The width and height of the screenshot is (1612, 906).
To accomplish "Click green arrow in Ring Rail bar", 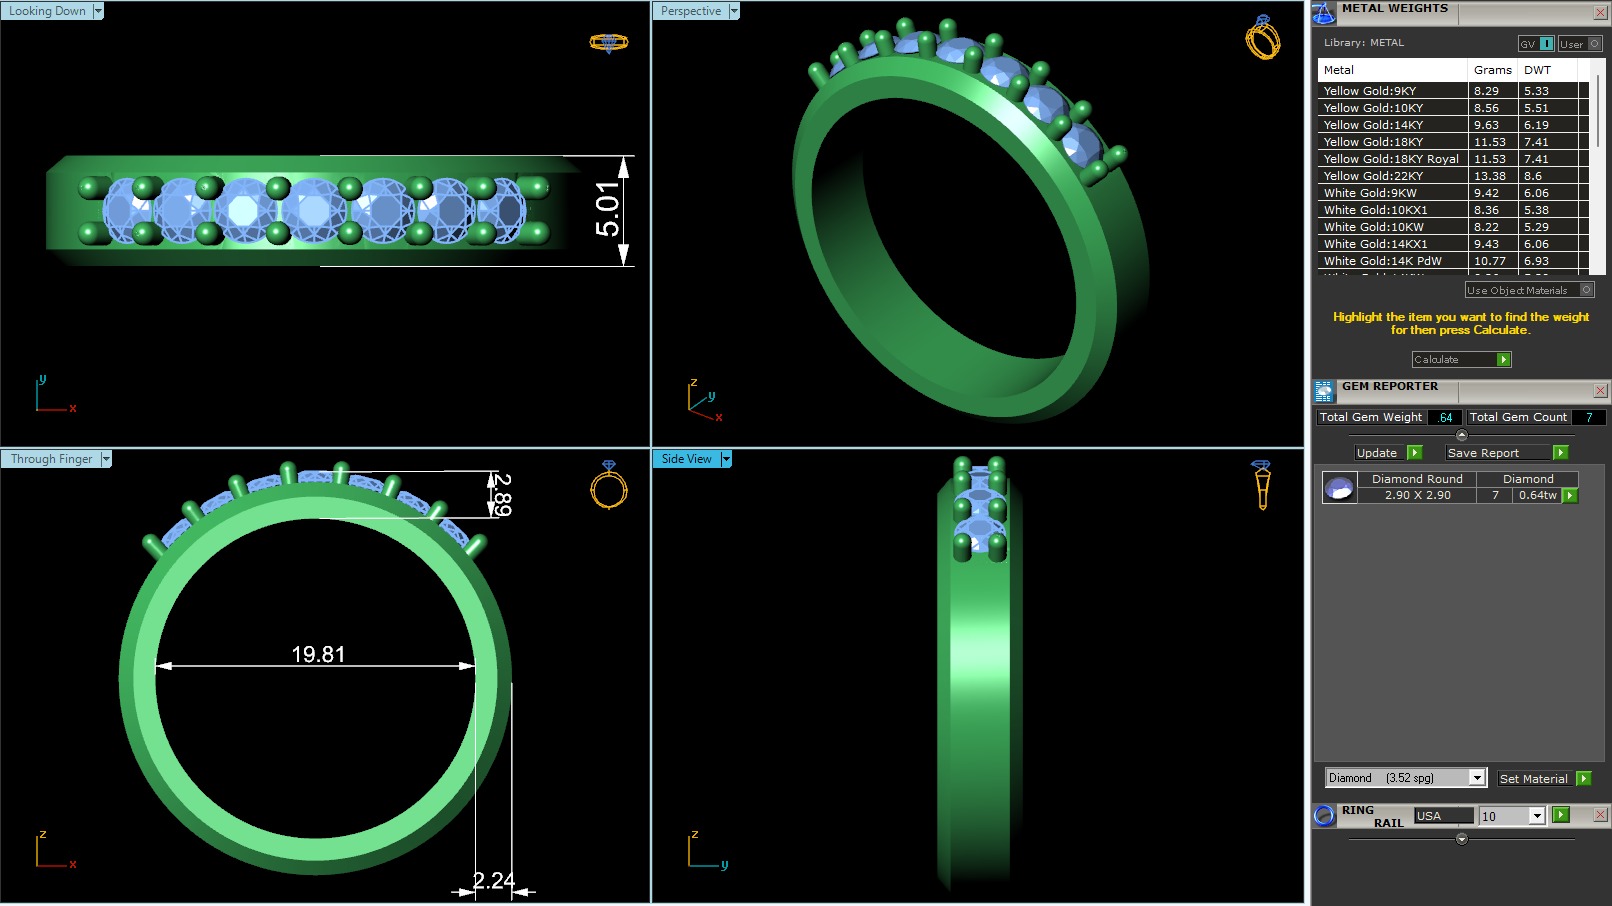I will [x=1560, y=816].
